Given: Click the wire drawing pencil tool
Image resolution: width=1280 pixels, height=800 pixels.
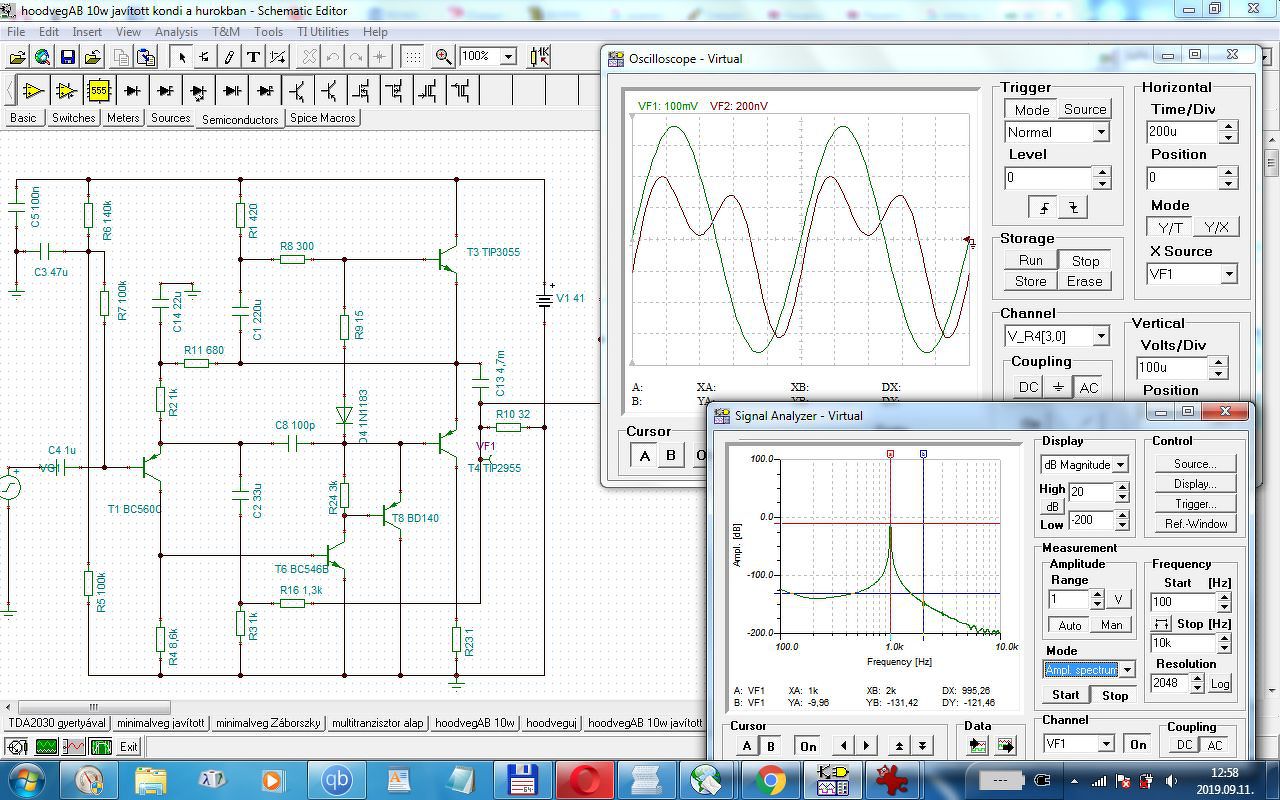Looking at the screenshot, I should pyautogui.click(x=229, y=57).
